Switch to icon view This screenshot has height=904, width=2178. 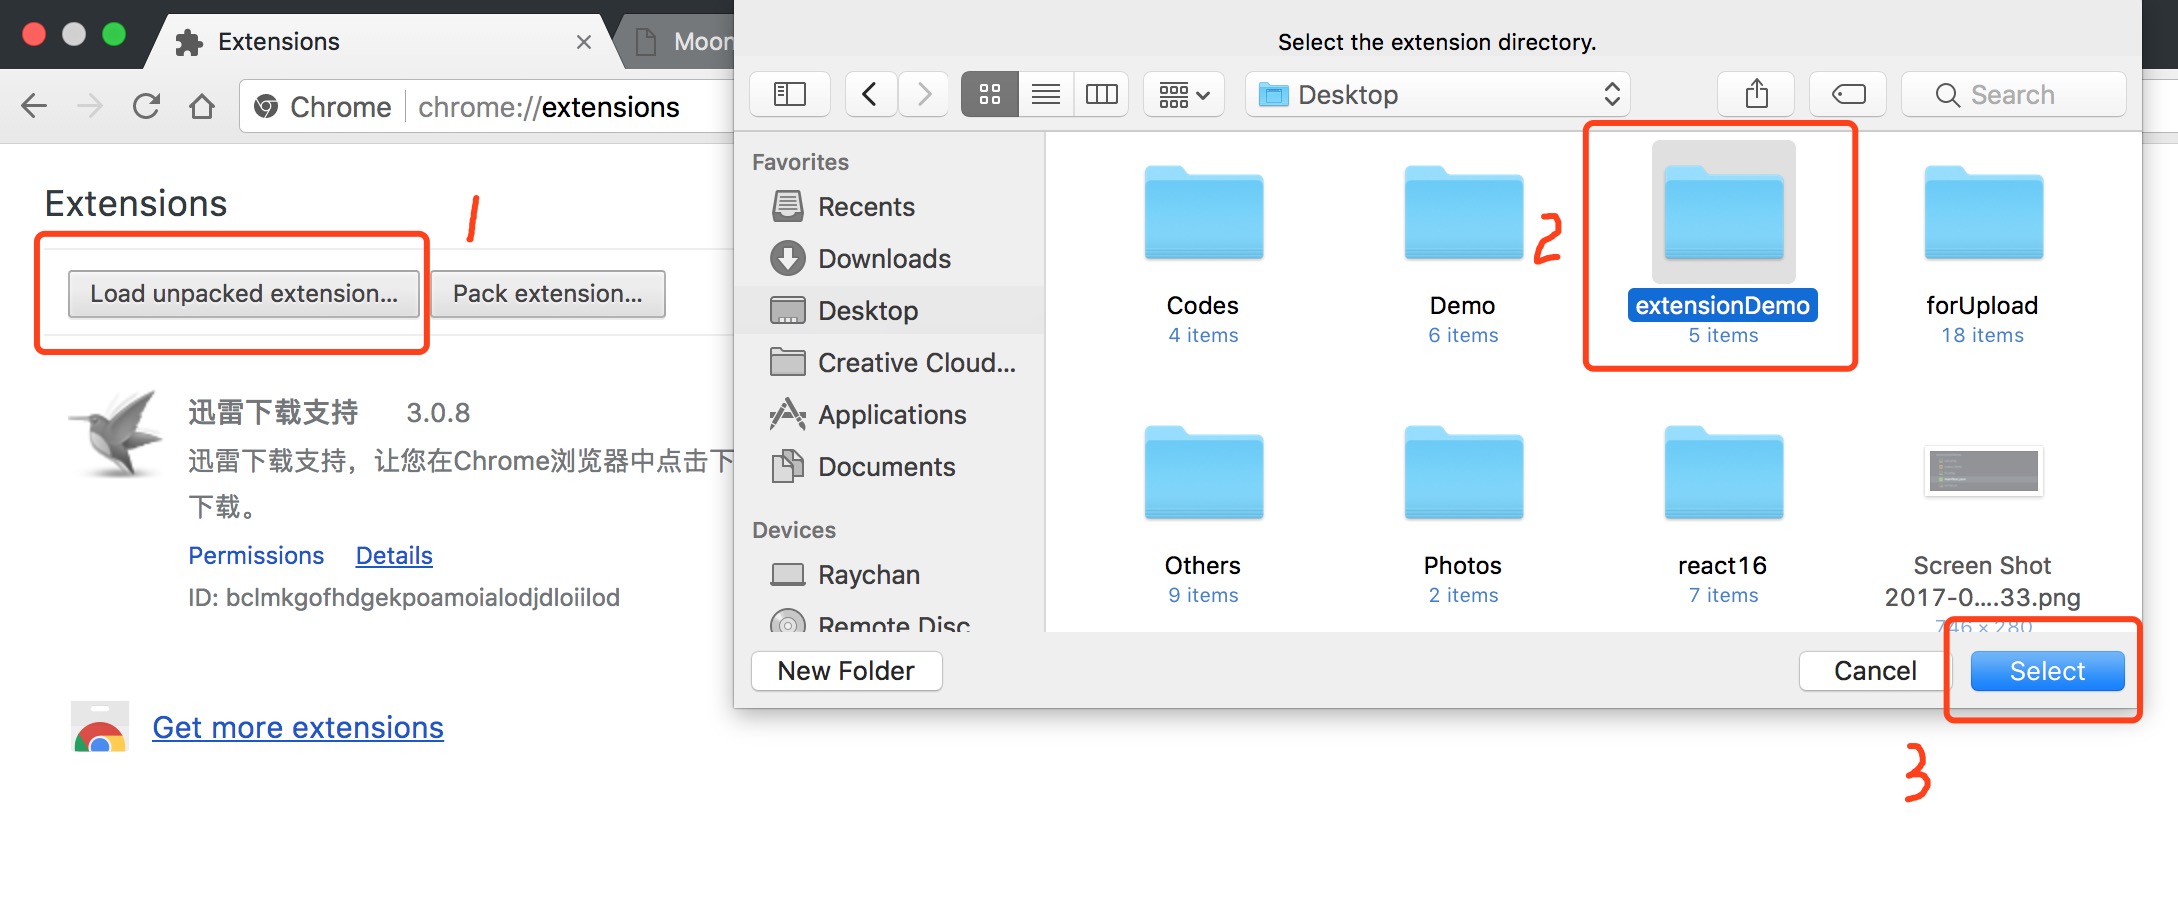(x=989, y=94)
